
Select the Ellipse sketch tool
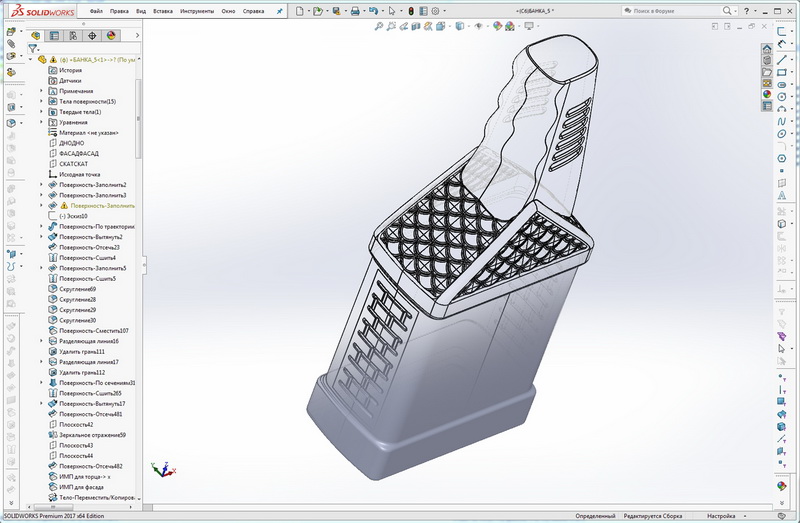point(782,134)
